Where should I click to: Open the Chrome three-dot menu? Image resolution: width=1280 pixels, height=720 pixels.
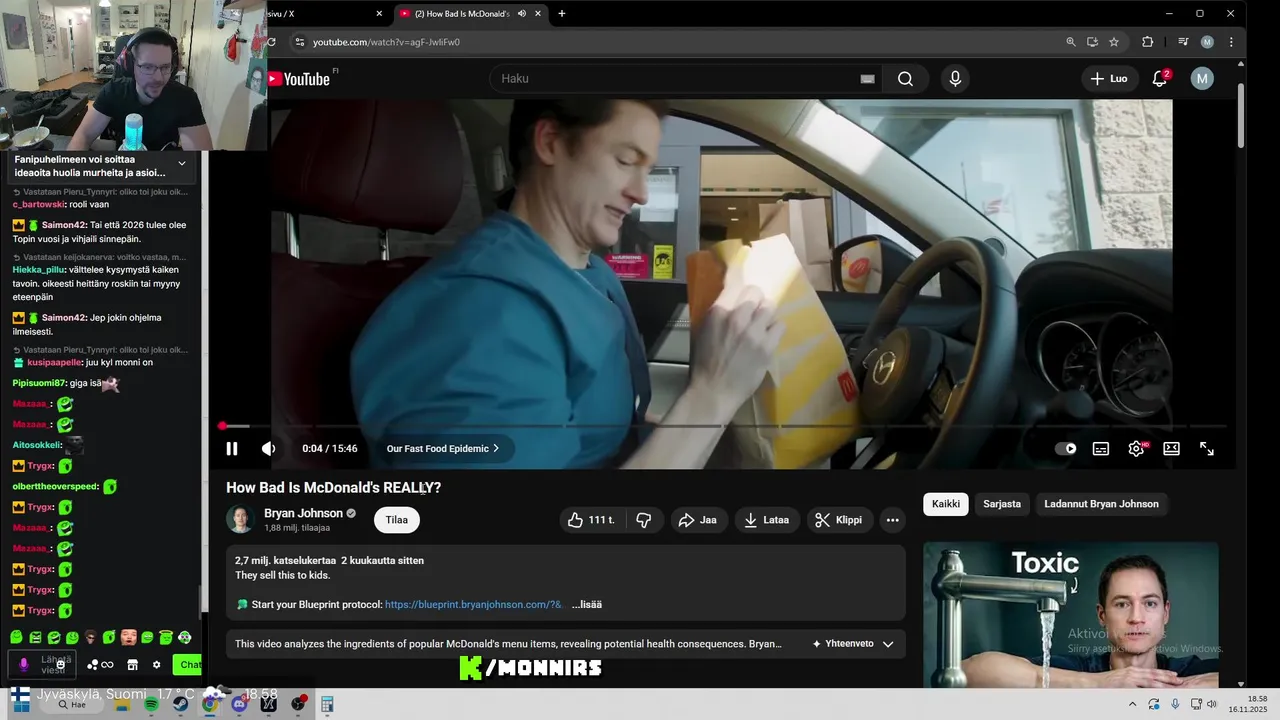pyautogui.click(x=1231, y=42)
